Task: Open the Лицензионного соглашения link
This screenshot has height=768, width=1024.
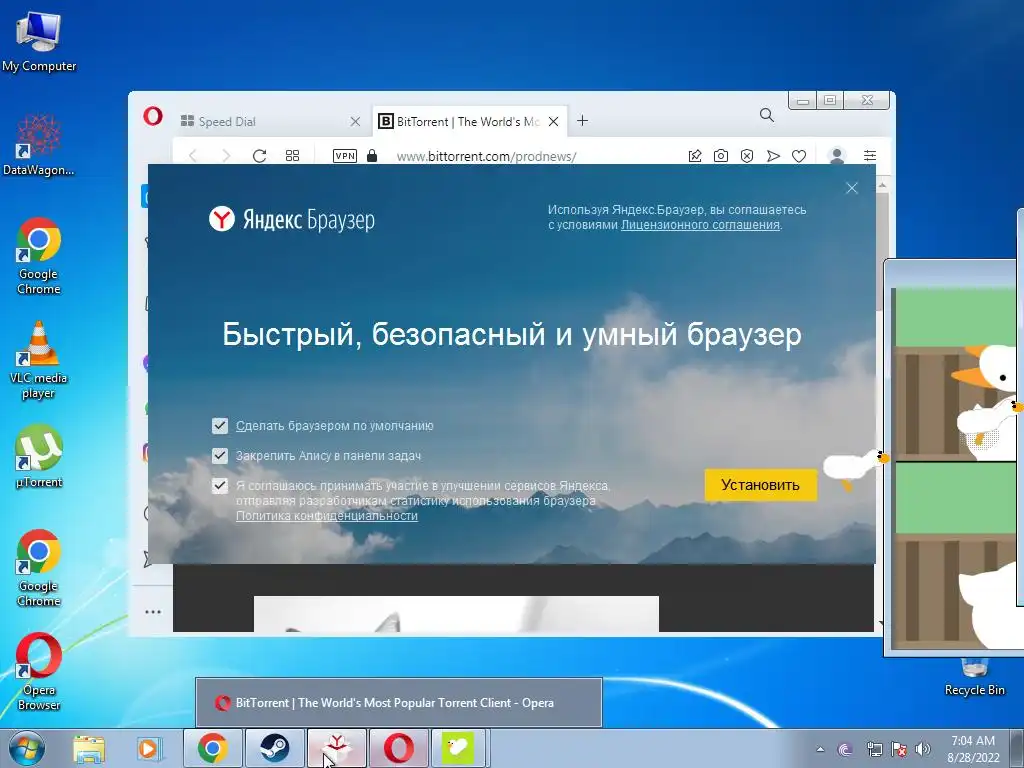Action: 700,225
